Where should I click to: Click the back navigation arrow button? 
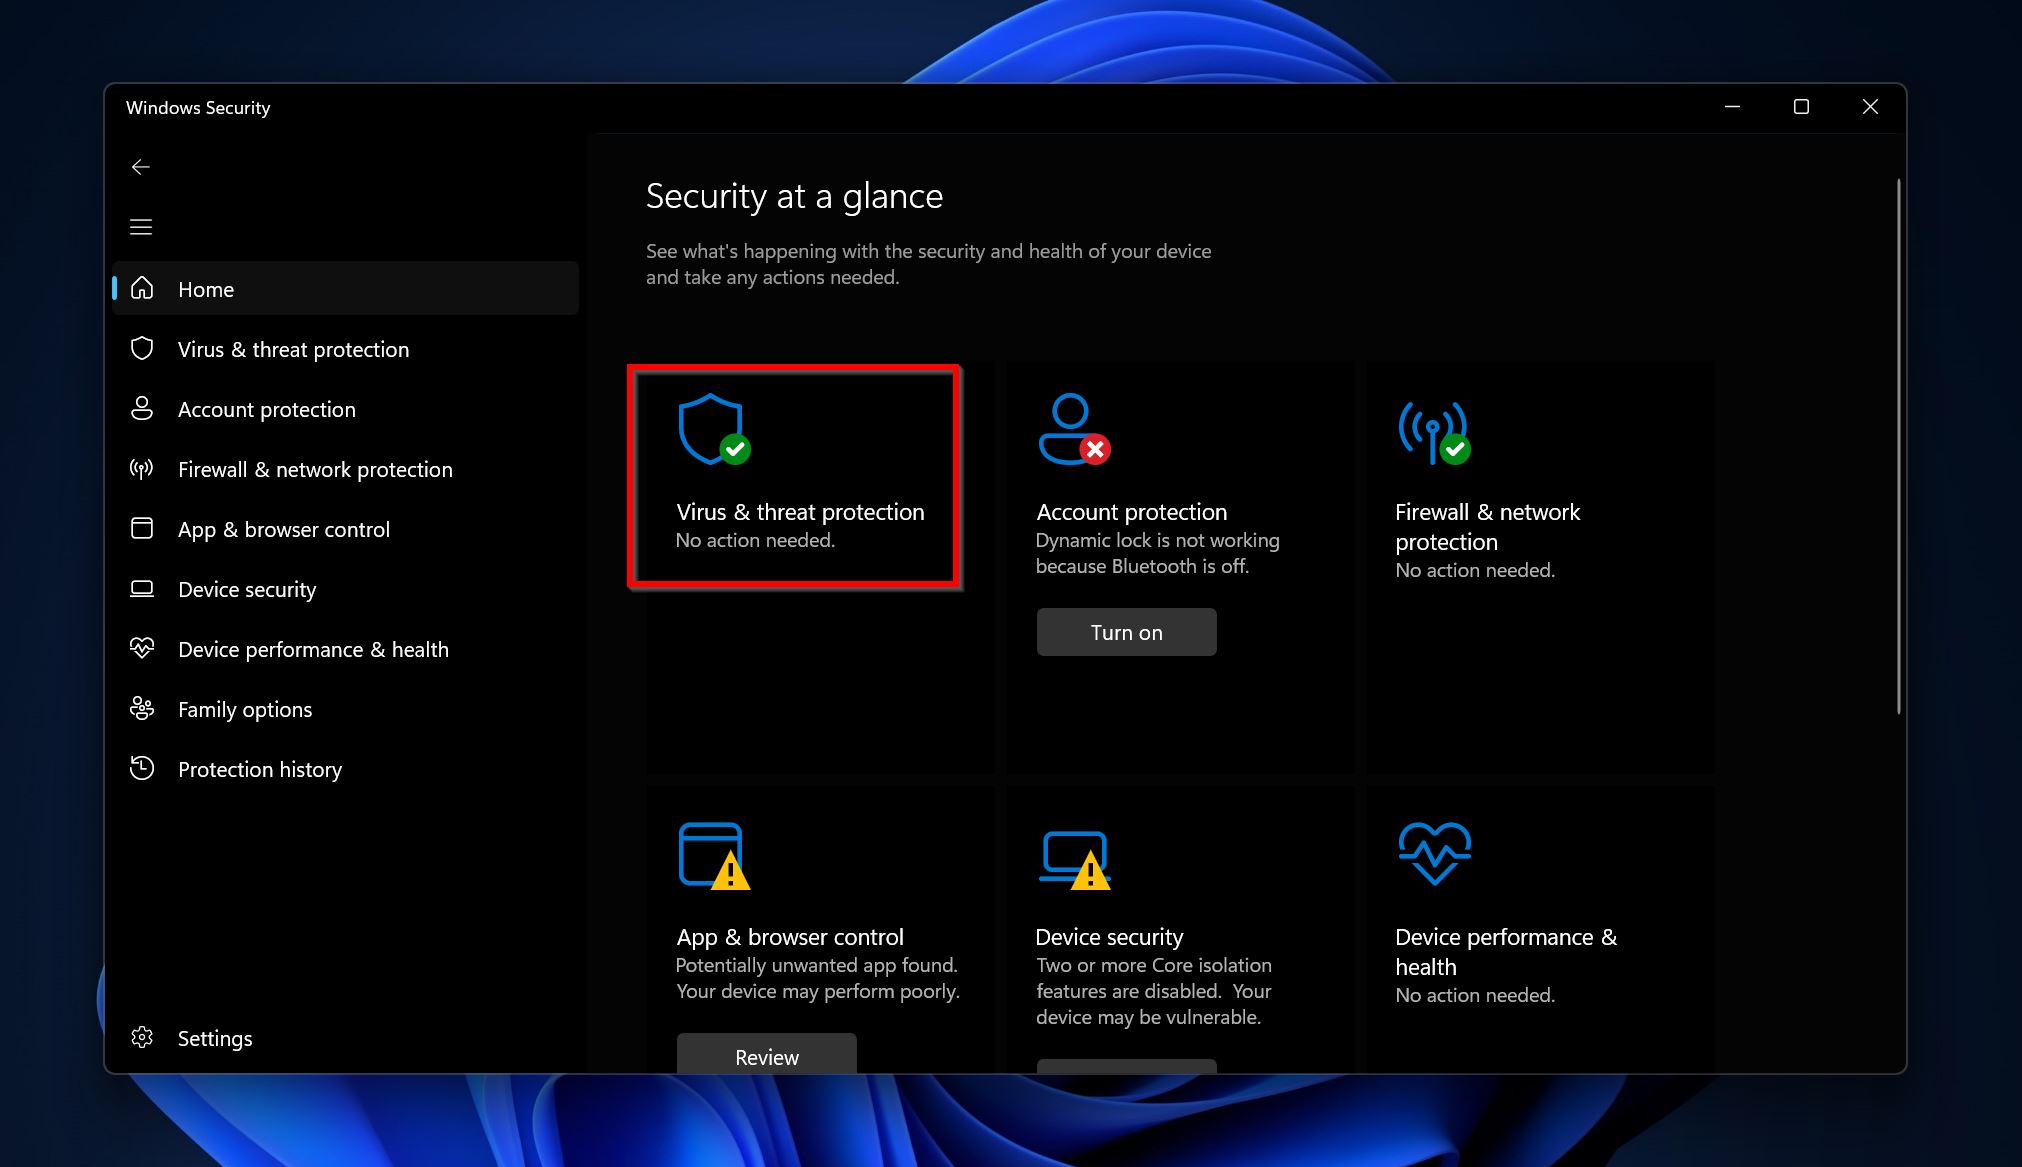(140, 165)
